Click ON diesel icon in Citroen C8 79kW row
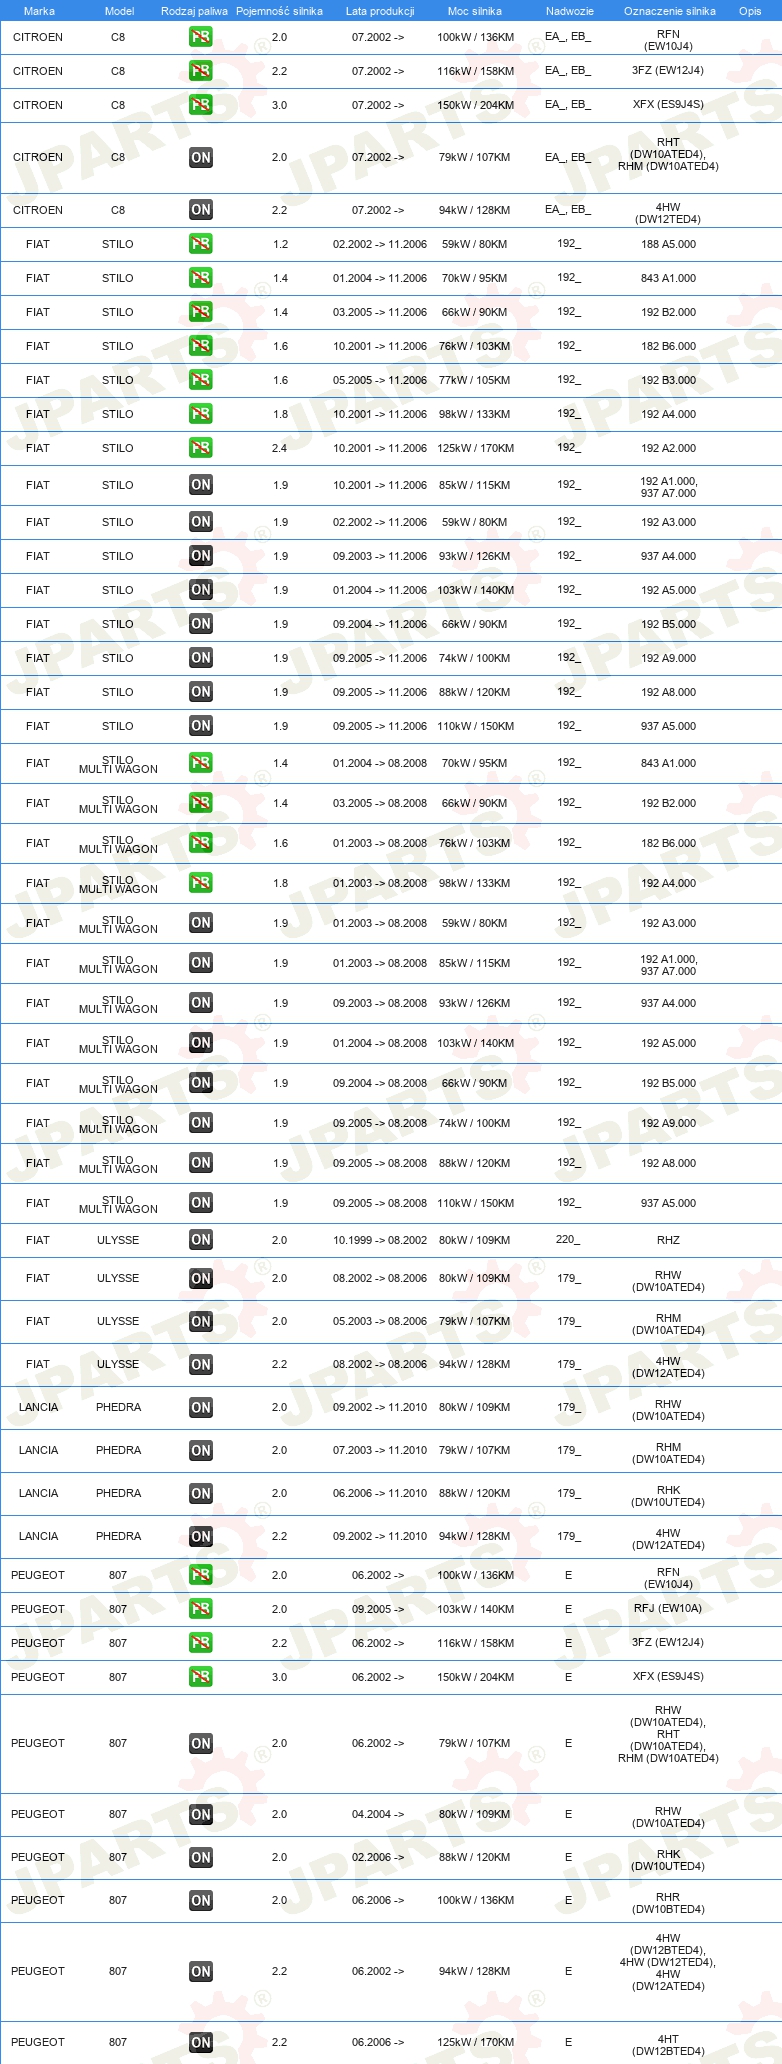 [200, 157]
